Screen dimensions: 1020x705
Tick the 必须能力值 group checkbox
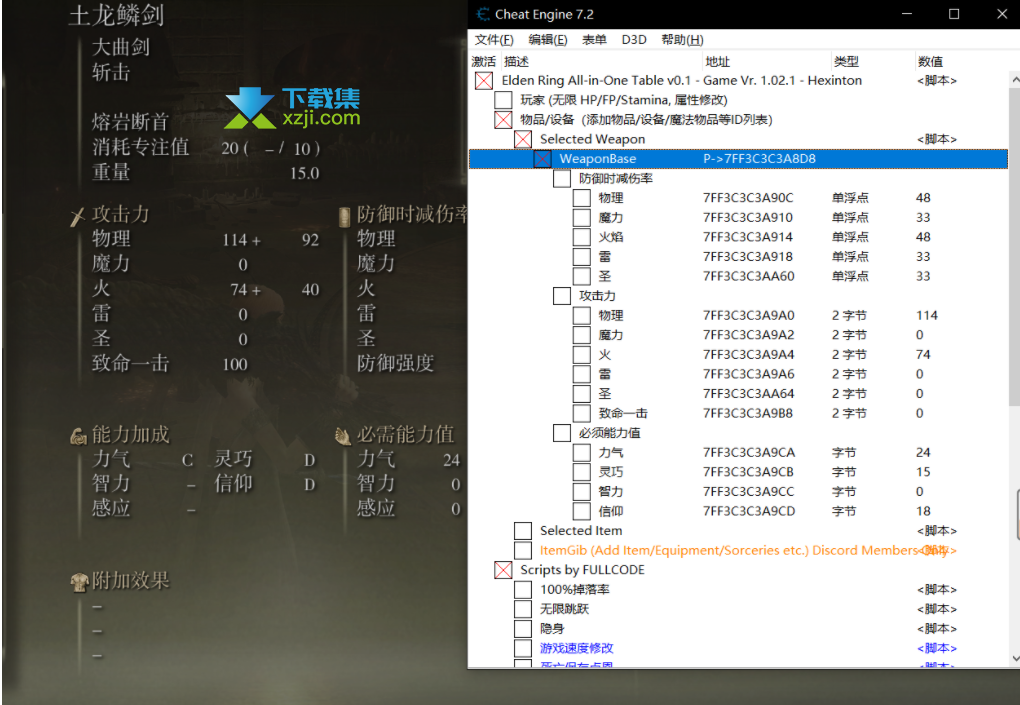(x=561, y=432)
